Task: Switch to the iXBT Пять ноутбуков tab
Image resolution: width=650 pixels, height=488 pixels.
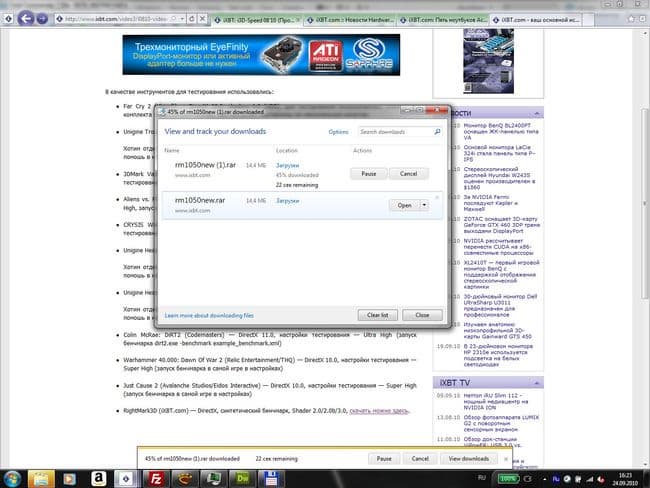Action: coord(444,20)
